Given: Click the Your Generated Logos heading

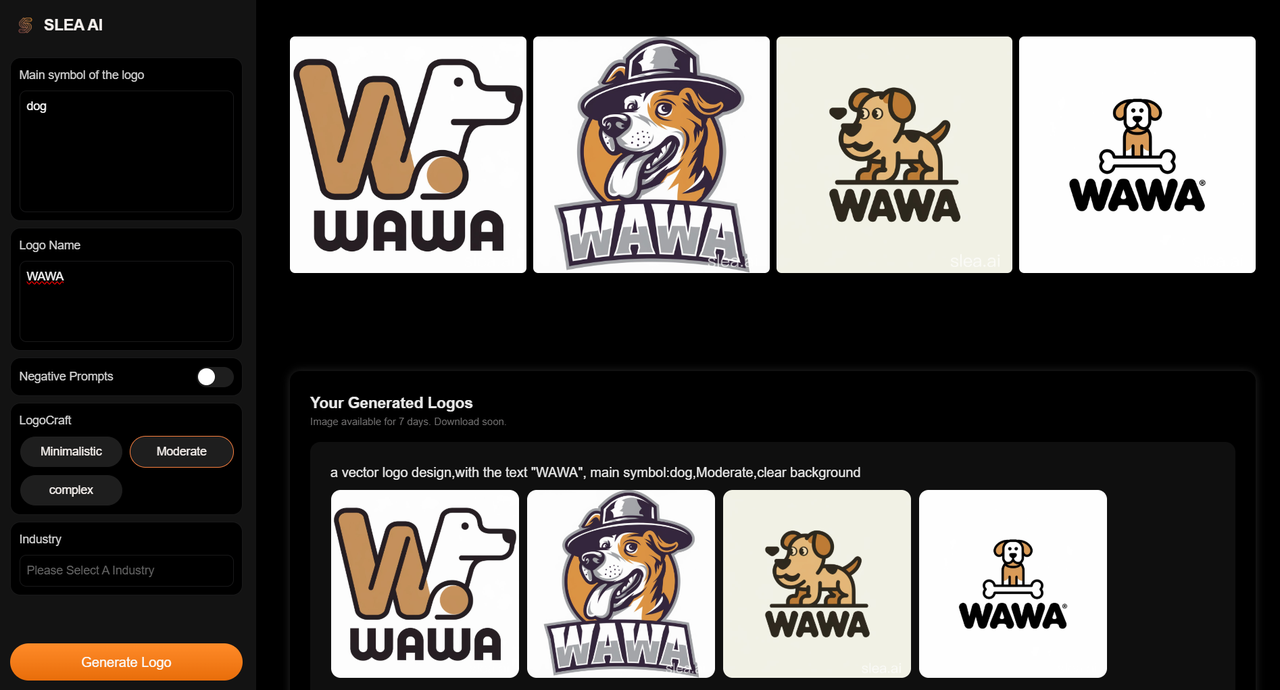Looking at the screenshot, I should point(391,403).
